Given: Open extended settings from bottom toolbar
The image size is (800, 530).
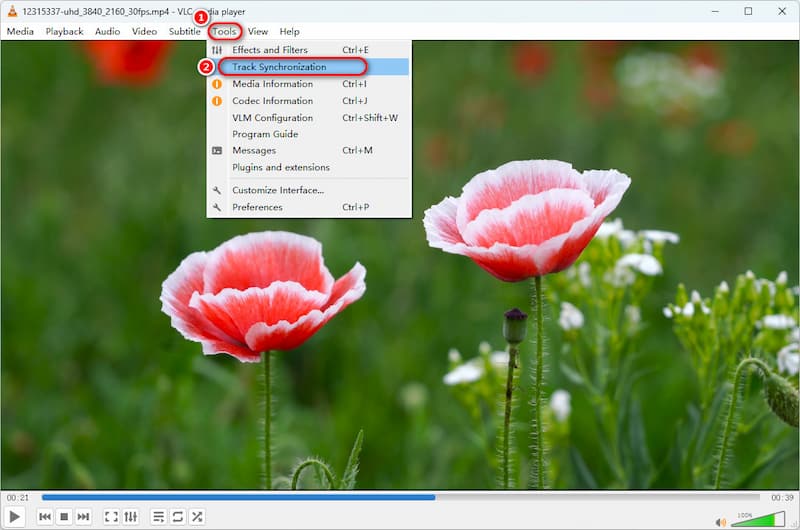Looking at the screenshot, I should pyautogui.click(x=131, y=517).
